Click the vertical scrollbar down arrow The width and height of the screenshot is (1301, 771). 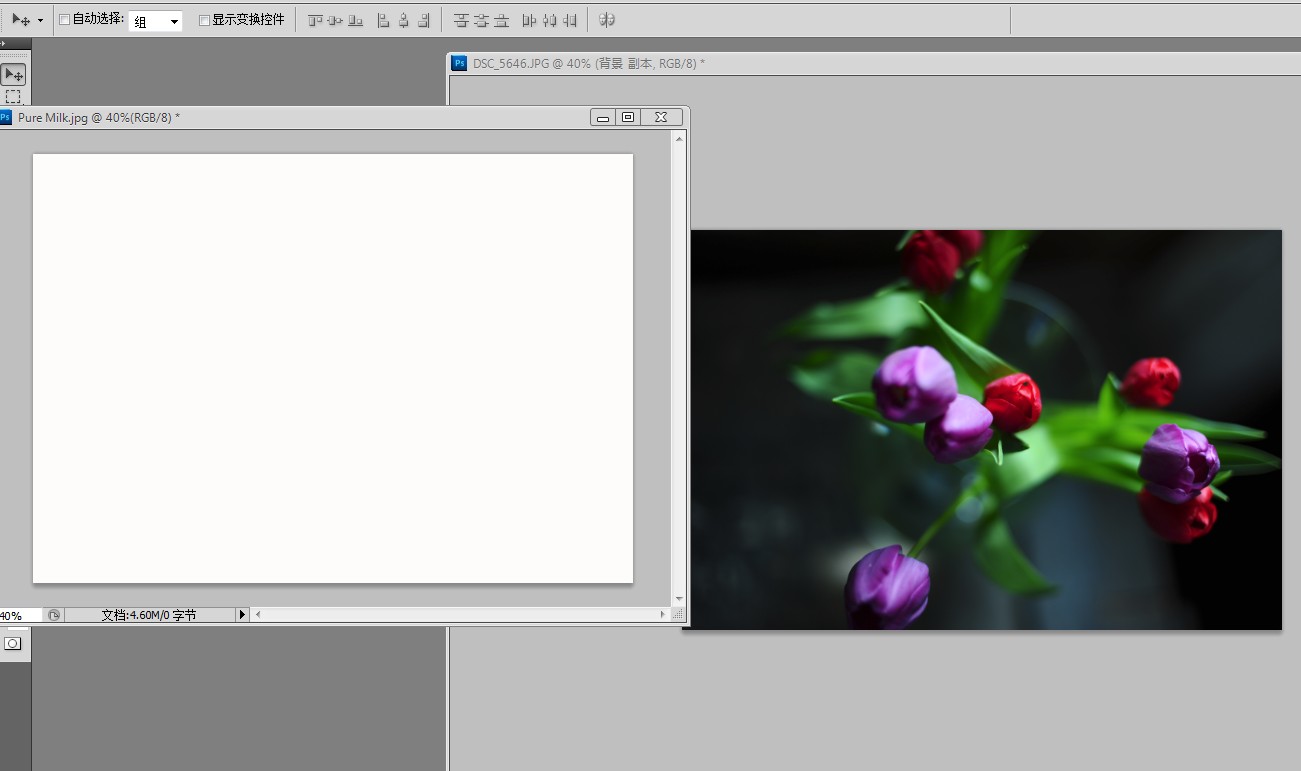tap(680, 598)
